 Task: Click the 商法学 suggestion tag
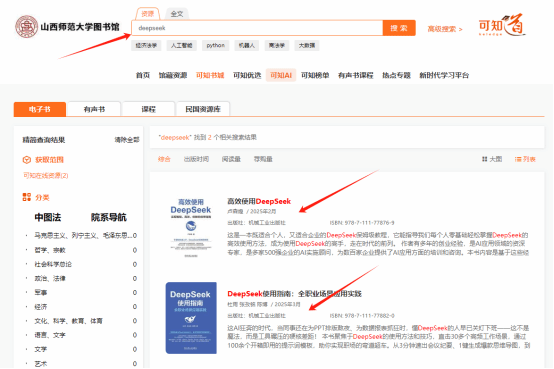[277, 45]
